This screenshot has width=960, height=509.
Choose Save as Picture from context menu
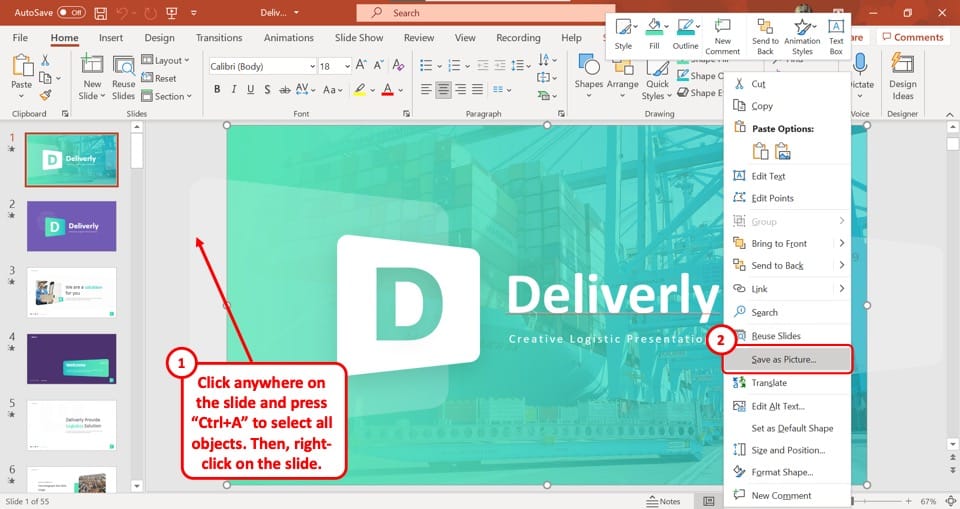(x=787, y=360)
